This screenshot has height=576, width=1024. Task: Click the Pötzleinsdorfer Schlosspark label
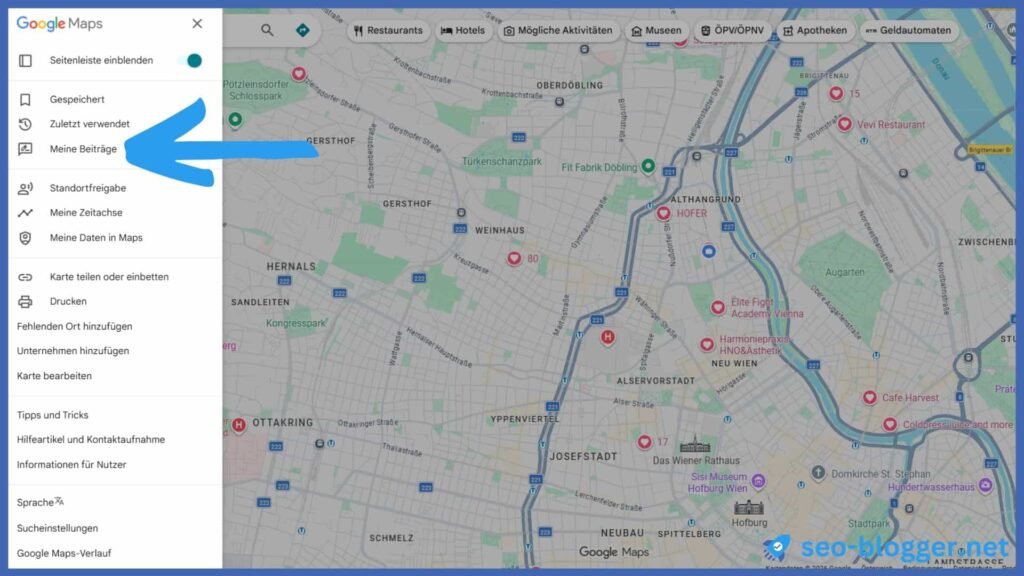(256, 90)
